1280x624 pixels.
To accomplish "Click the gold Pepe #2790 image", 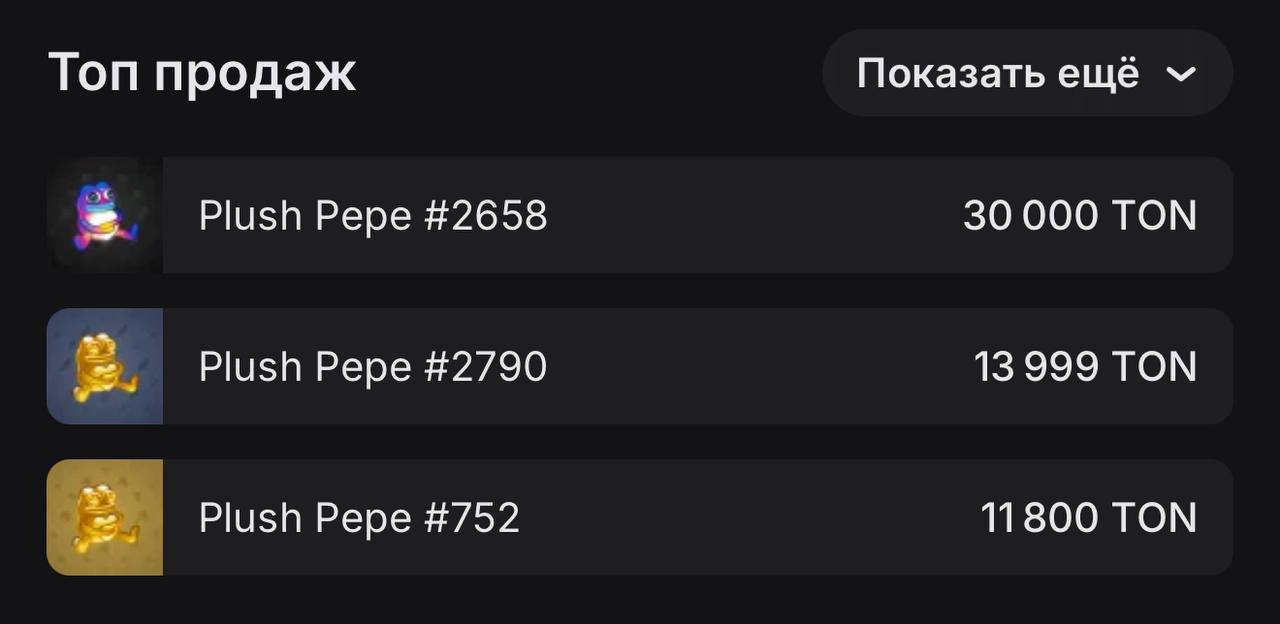I will [x=104, y=366].
